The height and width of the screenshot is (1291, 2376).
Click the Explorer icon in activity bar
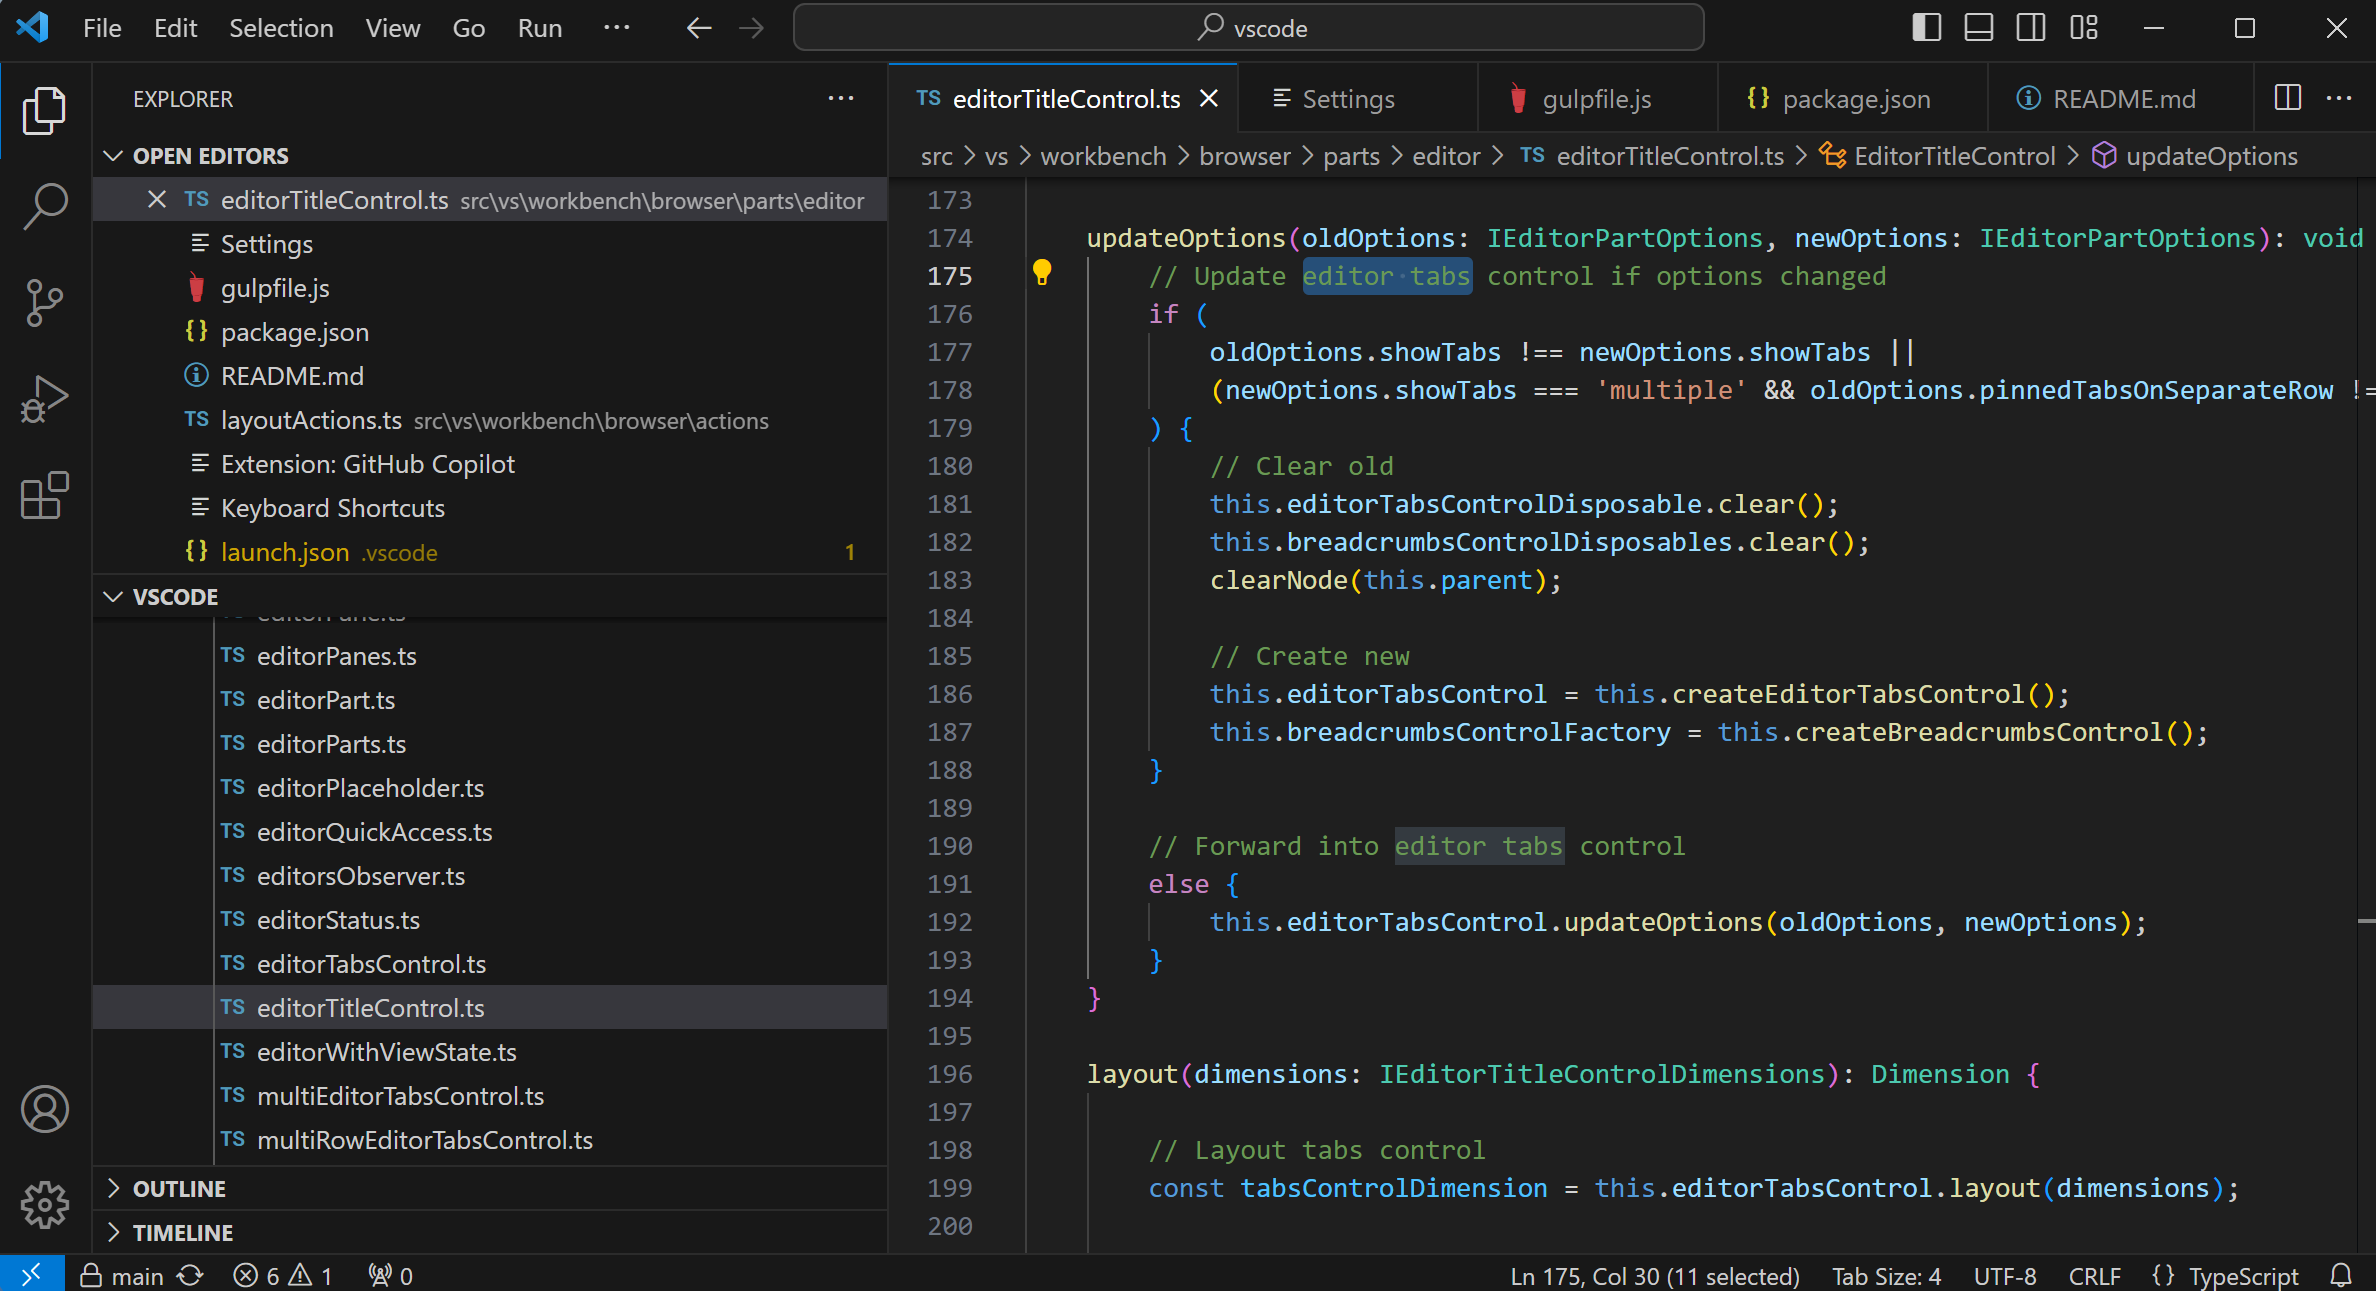43,111
